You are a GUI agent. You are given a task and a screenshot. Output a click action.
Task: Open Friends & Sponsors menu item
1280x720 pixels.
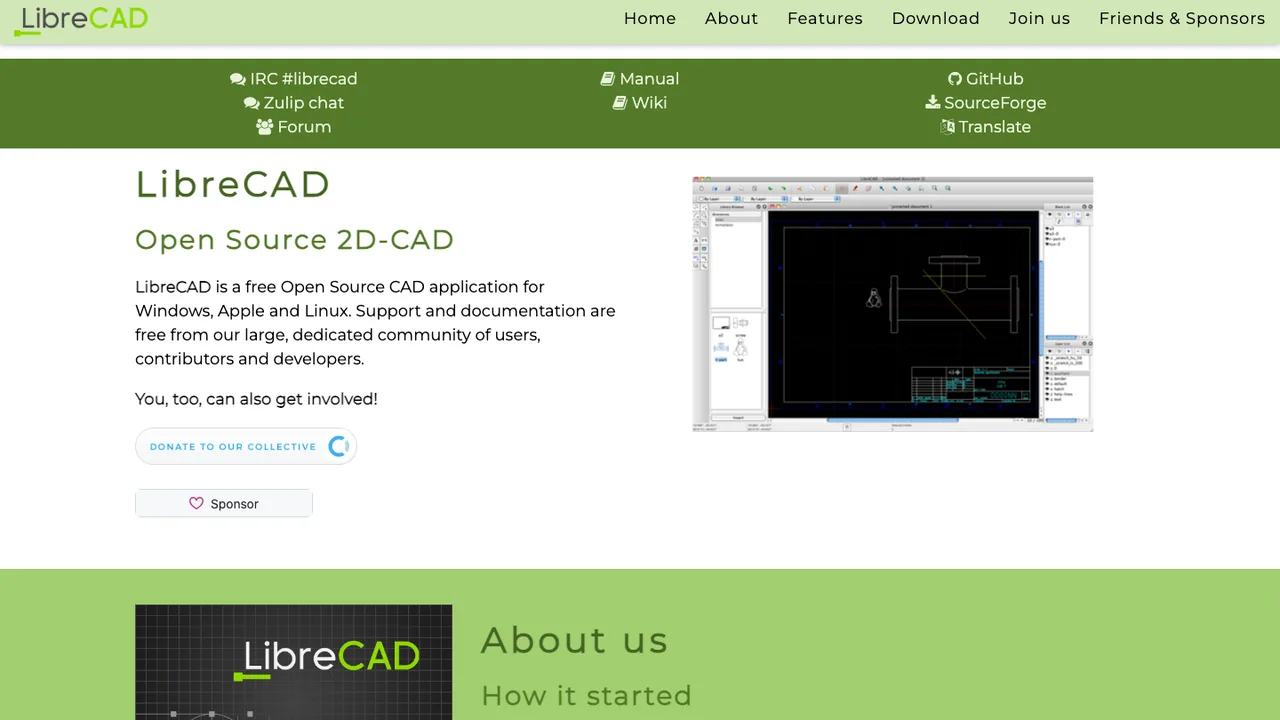(1182, 18)
